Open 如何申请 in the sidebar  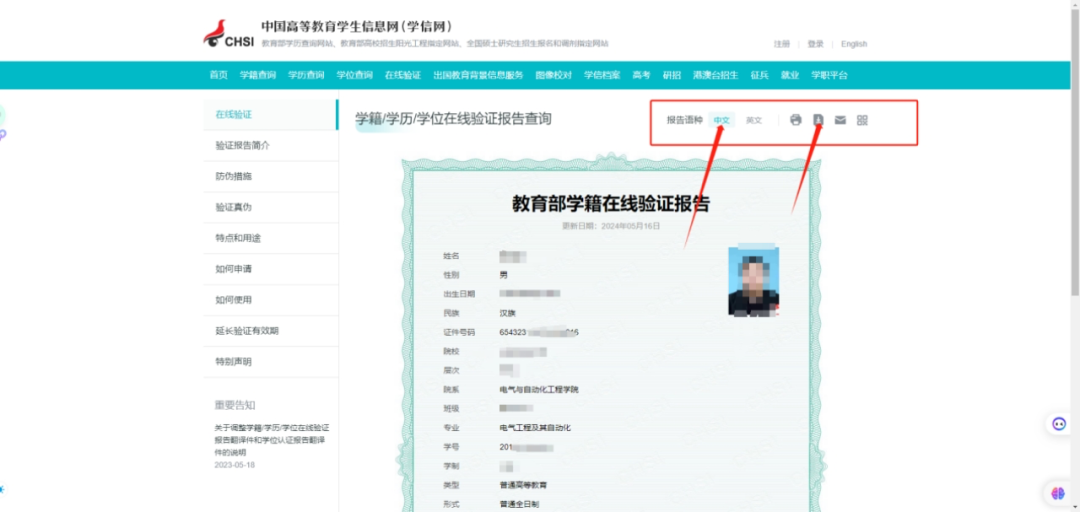(271, 269)
